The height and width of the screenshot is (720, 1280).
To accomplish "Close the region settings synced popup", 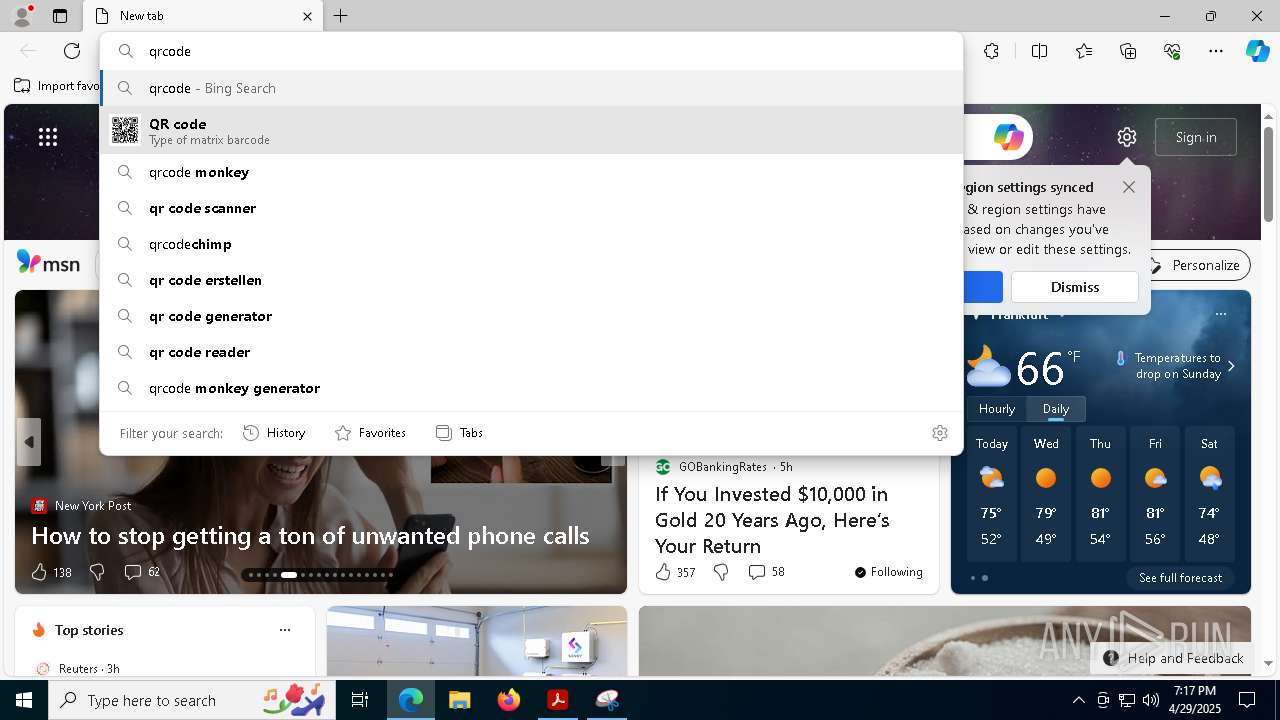I will [x=1129, y=187].
